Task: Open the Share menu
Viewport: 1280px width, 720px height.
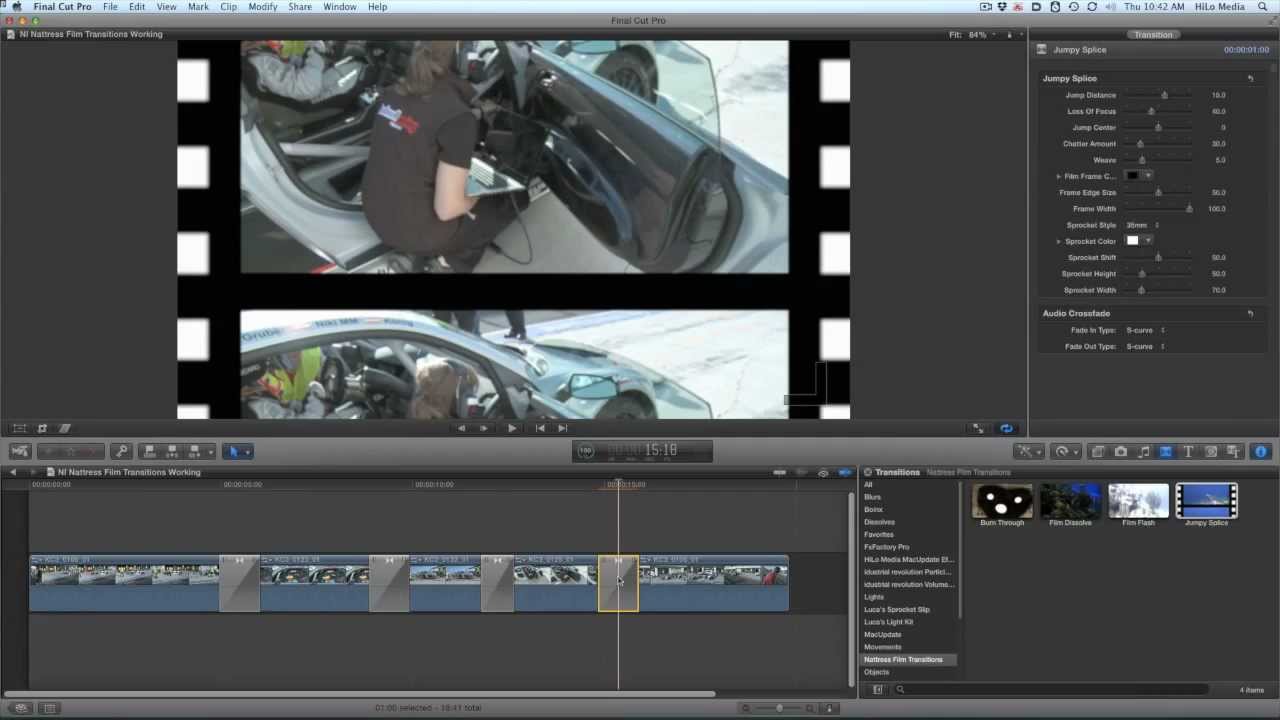Action: tap(300, 7)
